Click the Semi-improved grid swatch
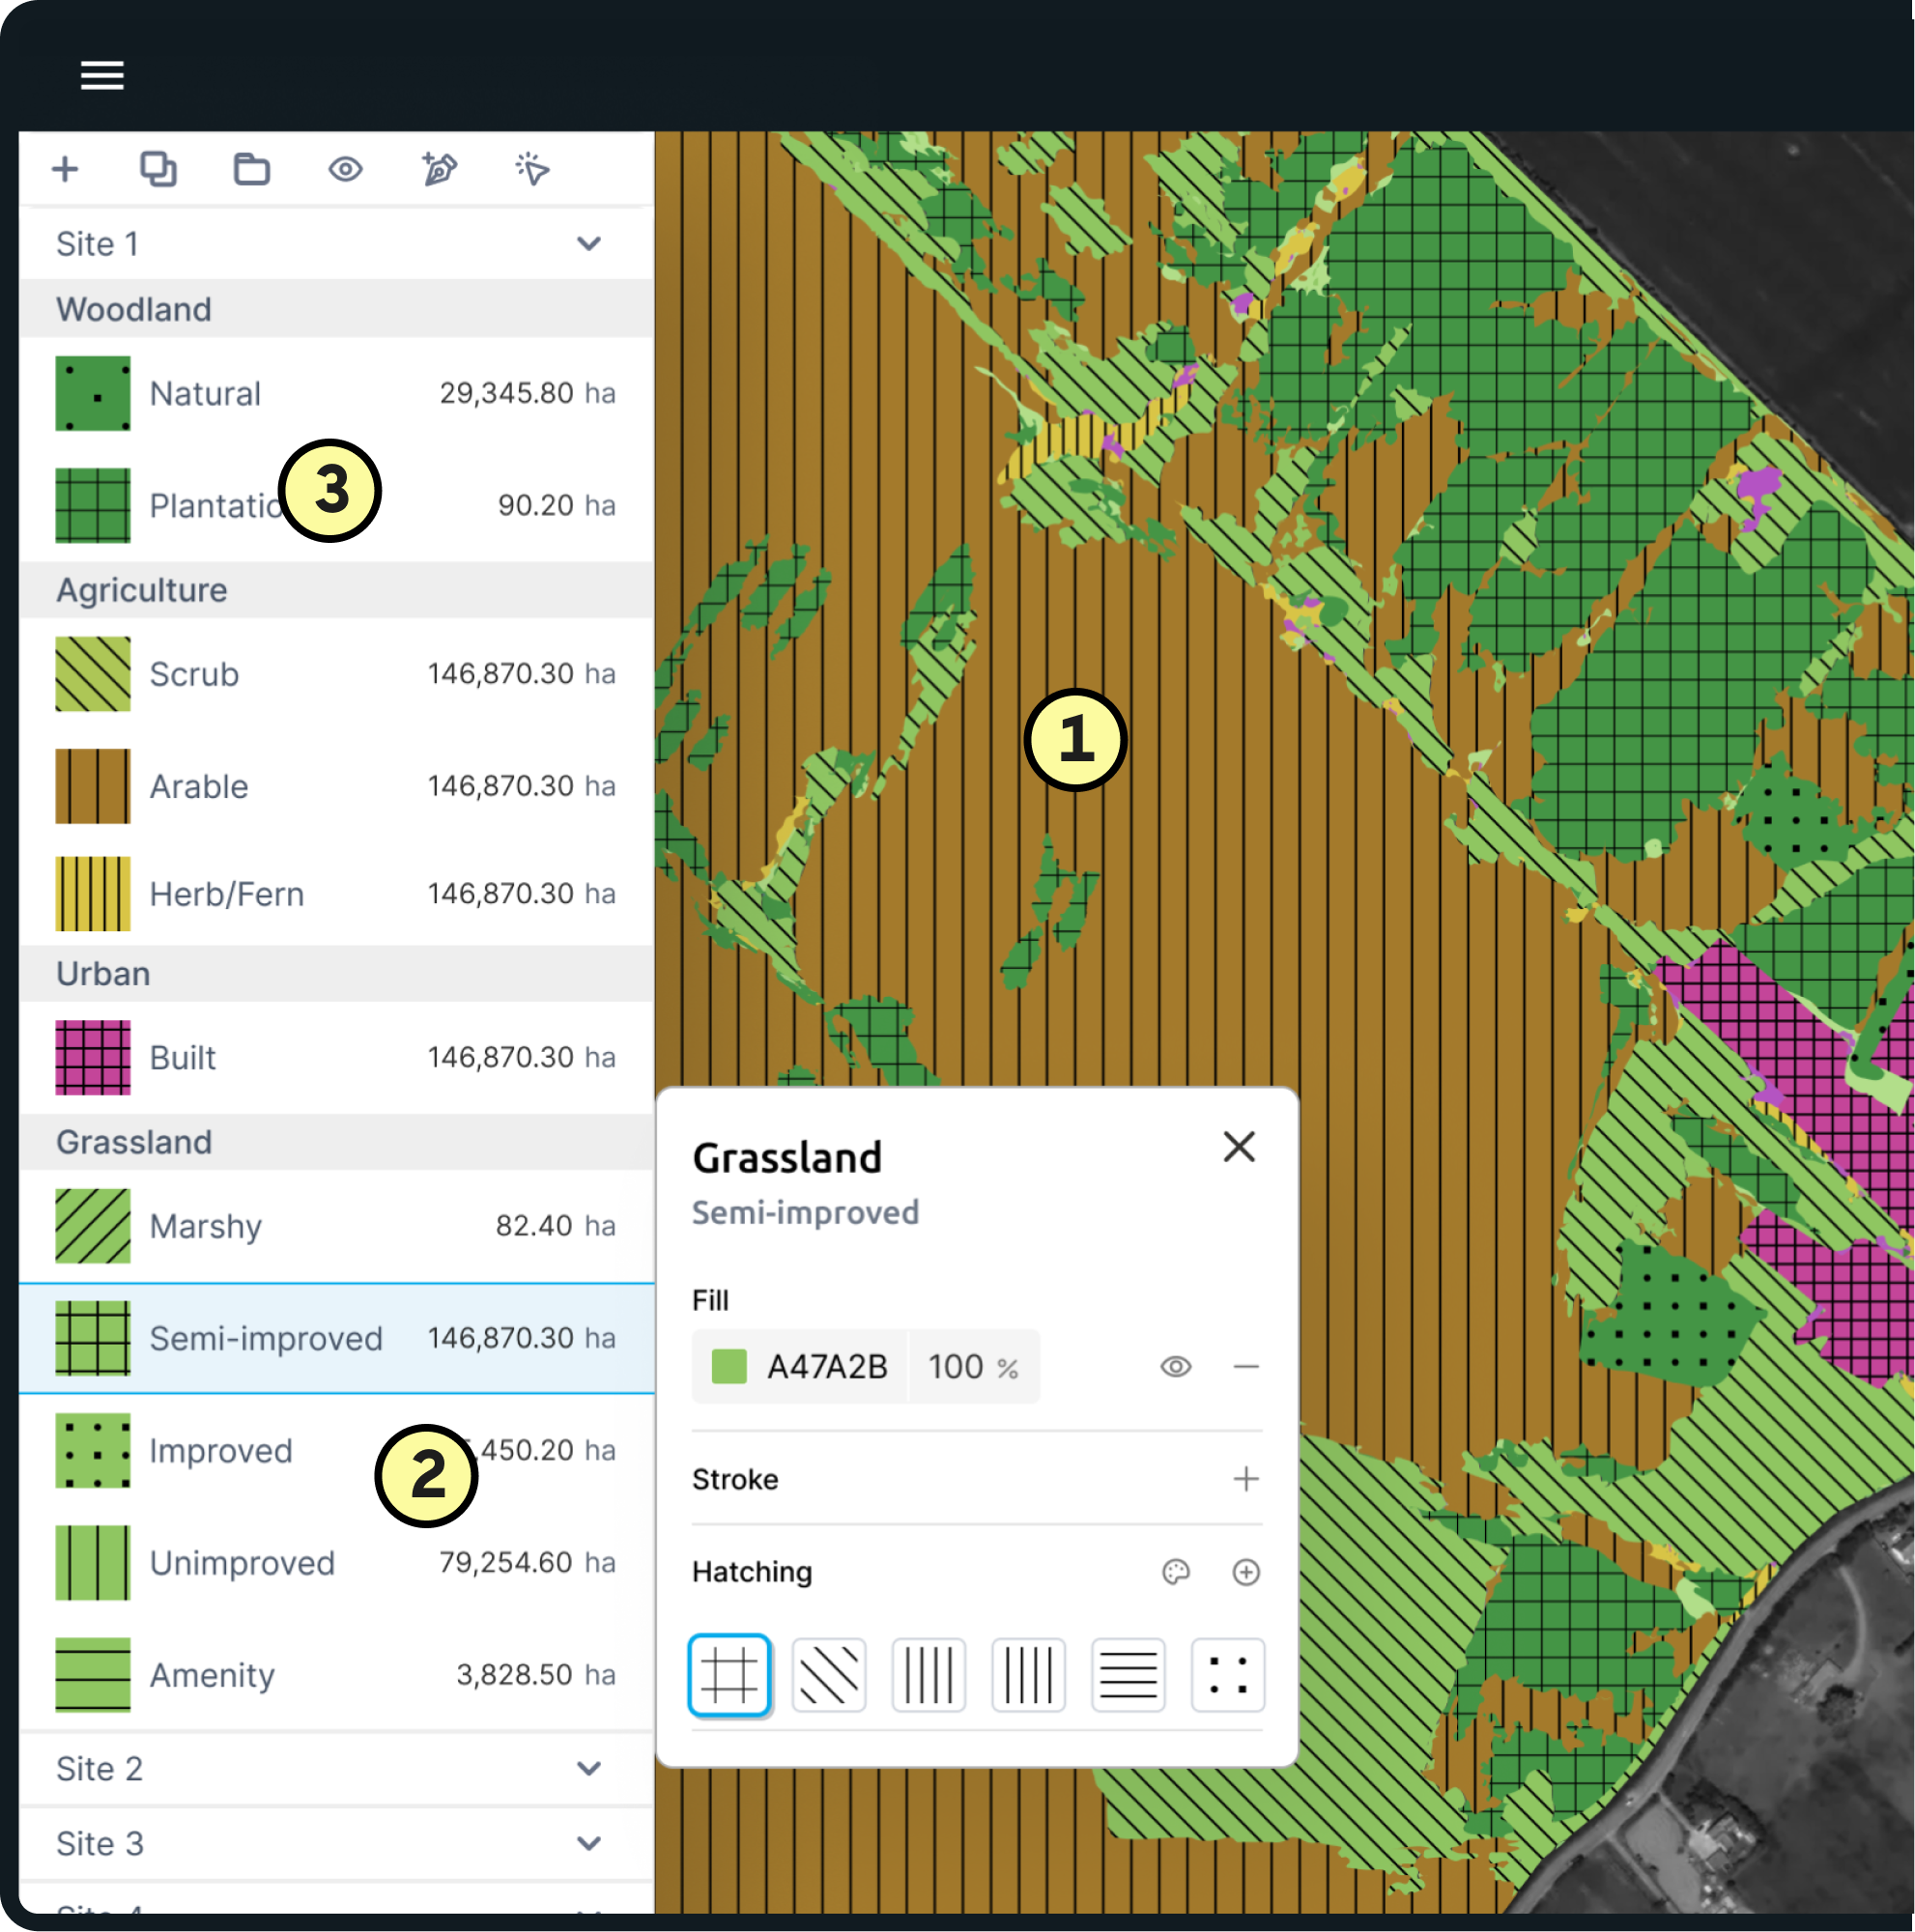The image size is (1915, 1932). 93,1338
